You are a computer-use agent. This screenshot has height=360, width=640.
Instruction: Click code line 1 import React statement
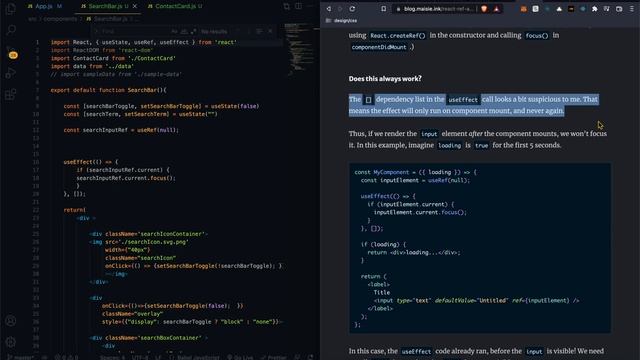tap(144, 42)
